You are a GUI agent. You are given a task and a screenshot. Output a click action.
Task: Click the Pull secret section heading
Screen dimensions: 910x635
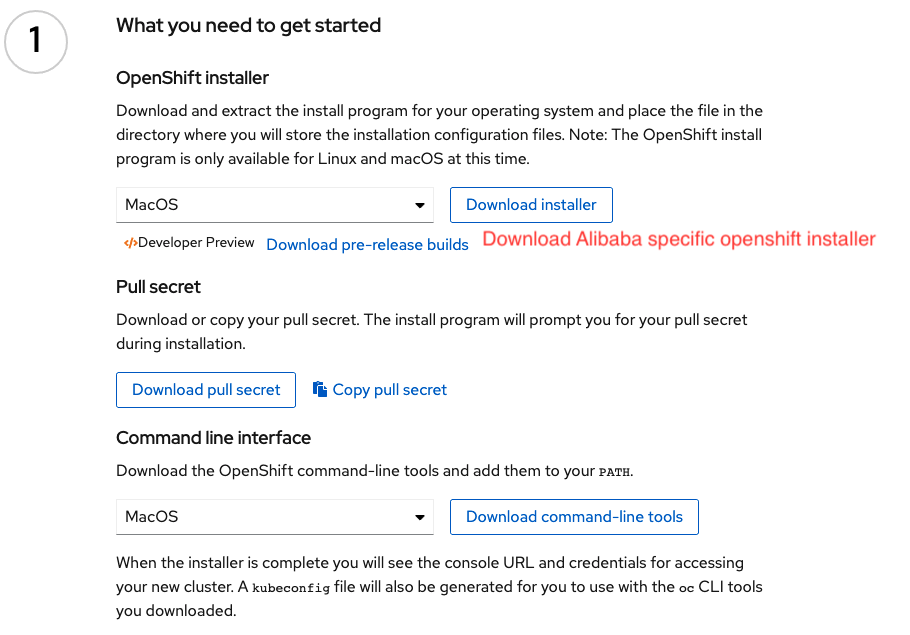158,287
